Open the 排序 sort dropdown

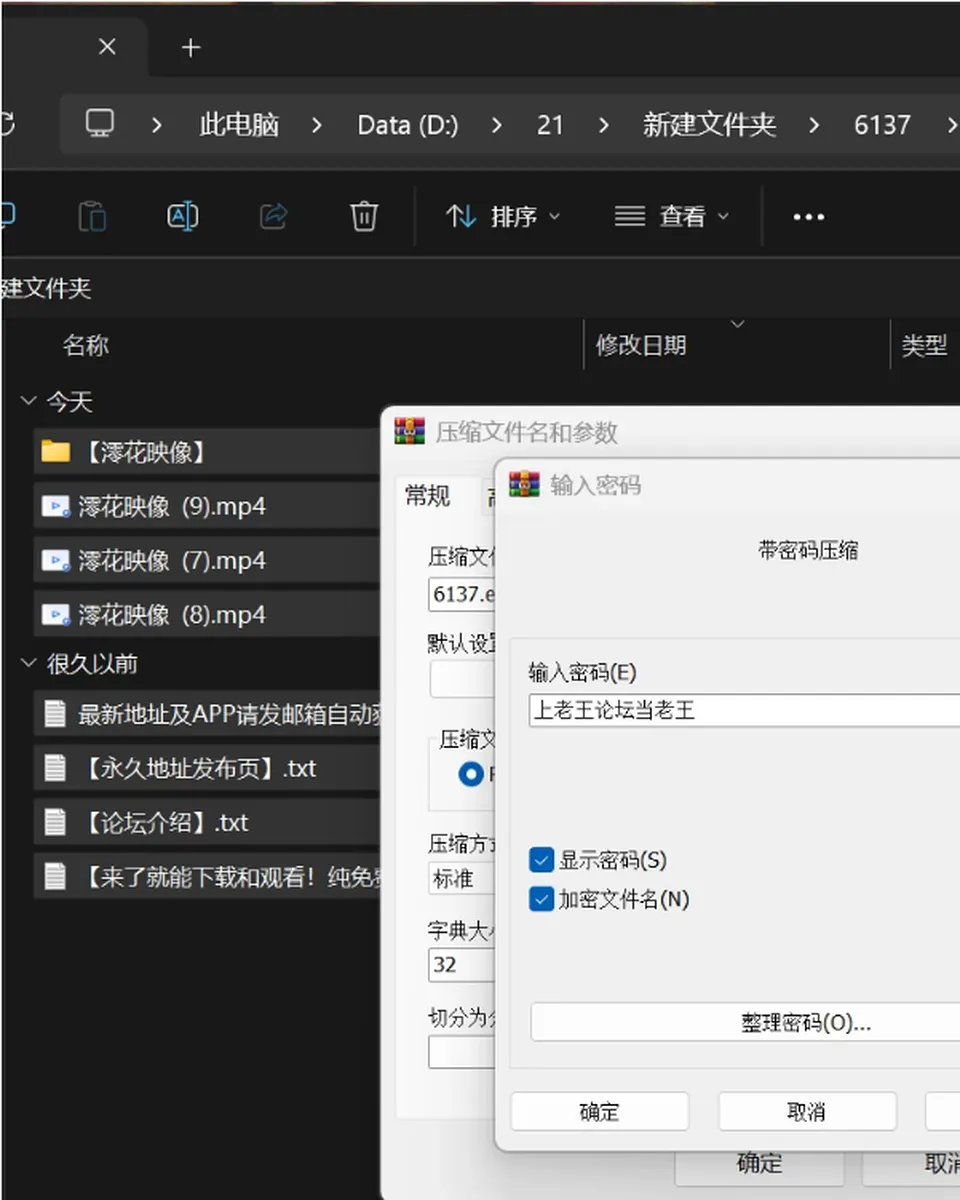point(503,216)
